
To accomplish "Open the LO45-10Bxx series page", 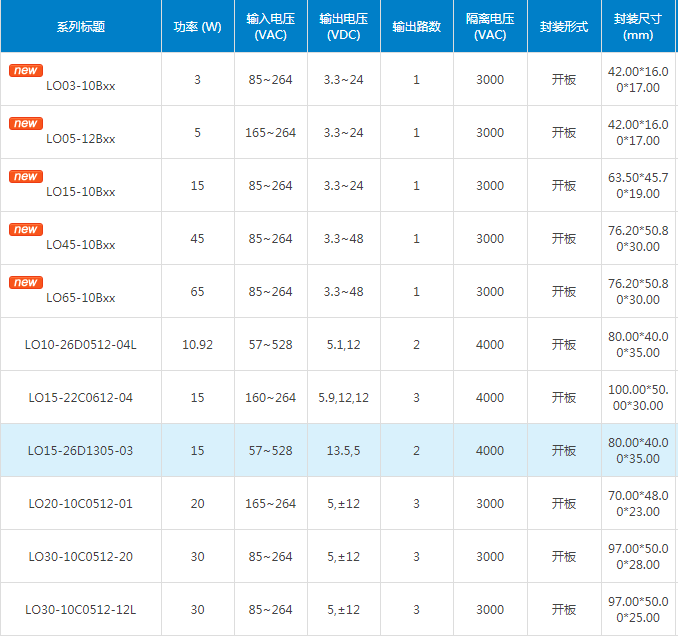I will tap(80, 245).
